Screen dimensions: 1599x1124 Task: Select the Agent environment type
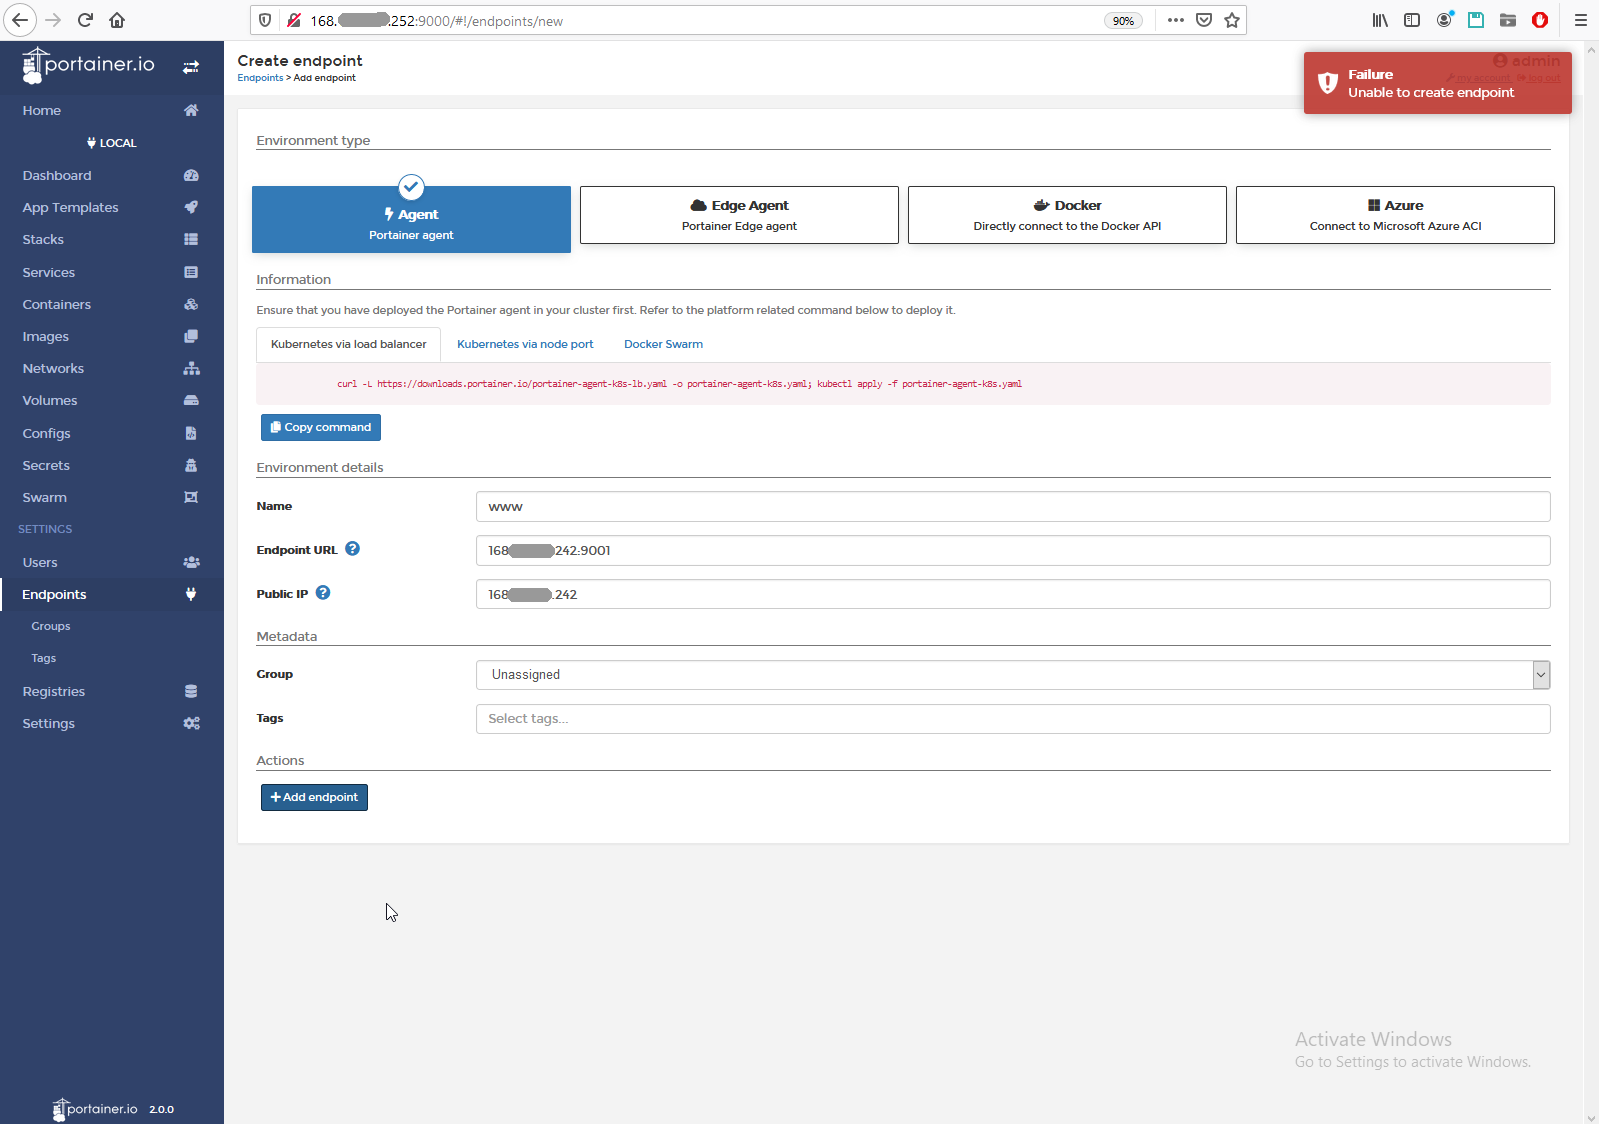point(411,219)
